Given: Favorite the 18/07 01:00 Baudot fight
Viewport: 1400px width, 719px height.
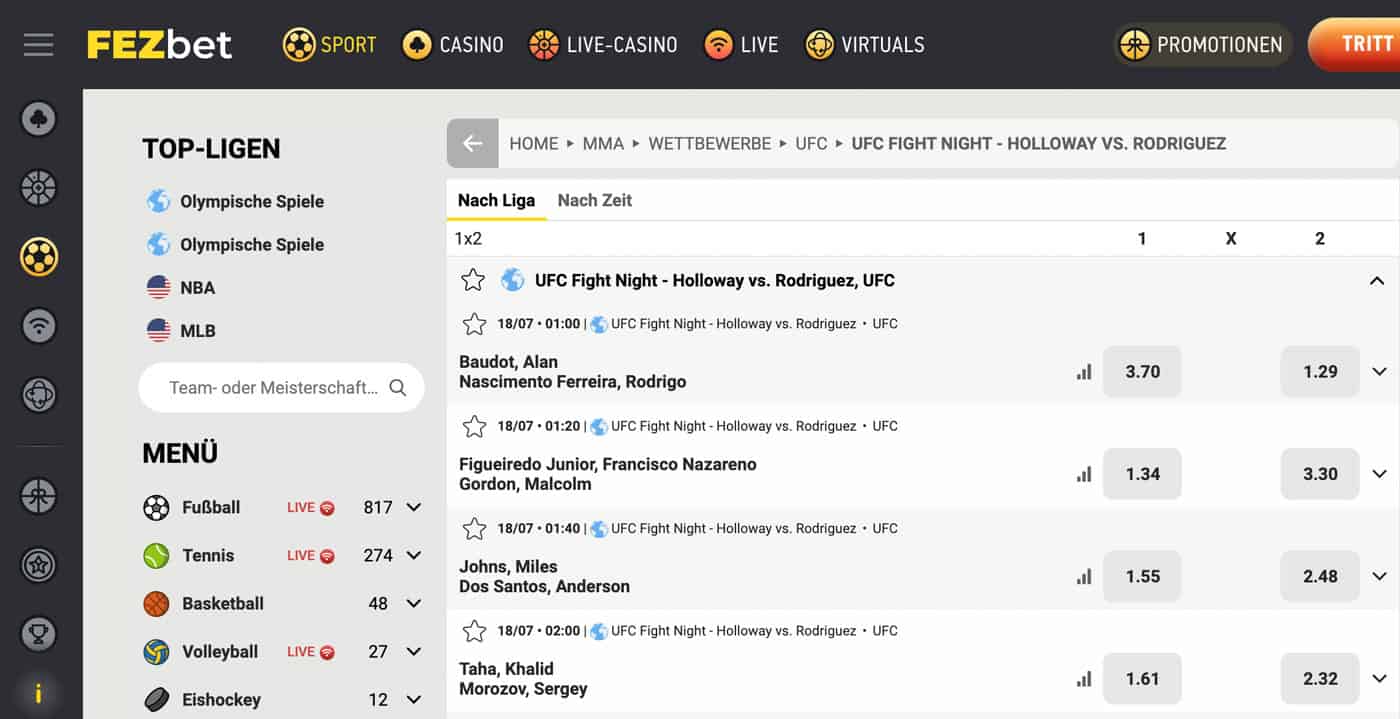Looking at the screenshot, I should pos(474,324).
